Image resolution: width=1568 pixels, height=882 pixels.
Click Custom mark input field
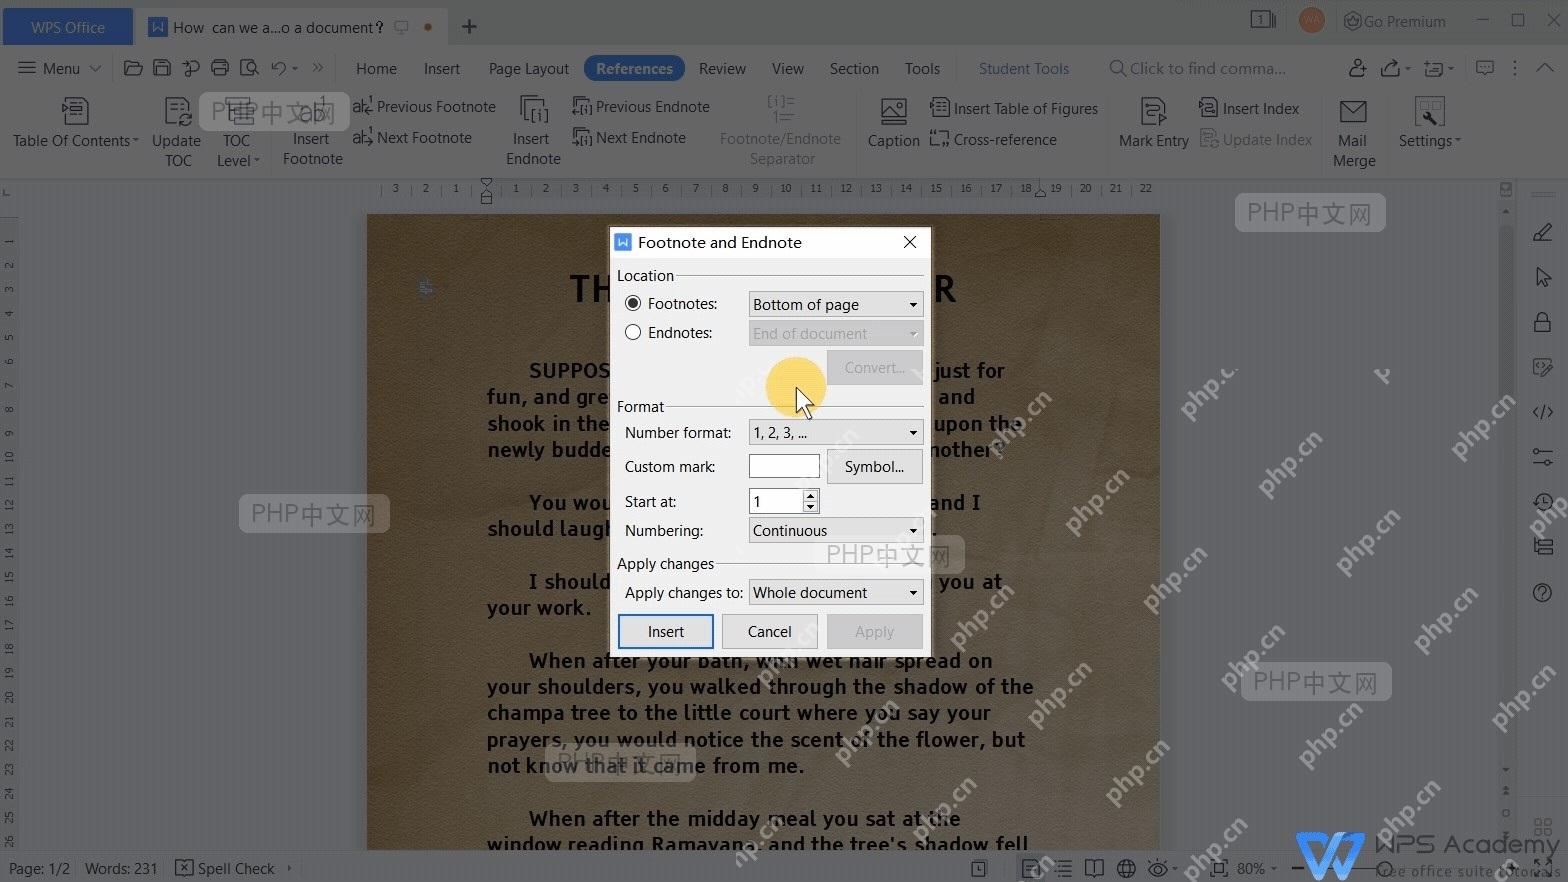pyautogui.click(x=784, y=466)
